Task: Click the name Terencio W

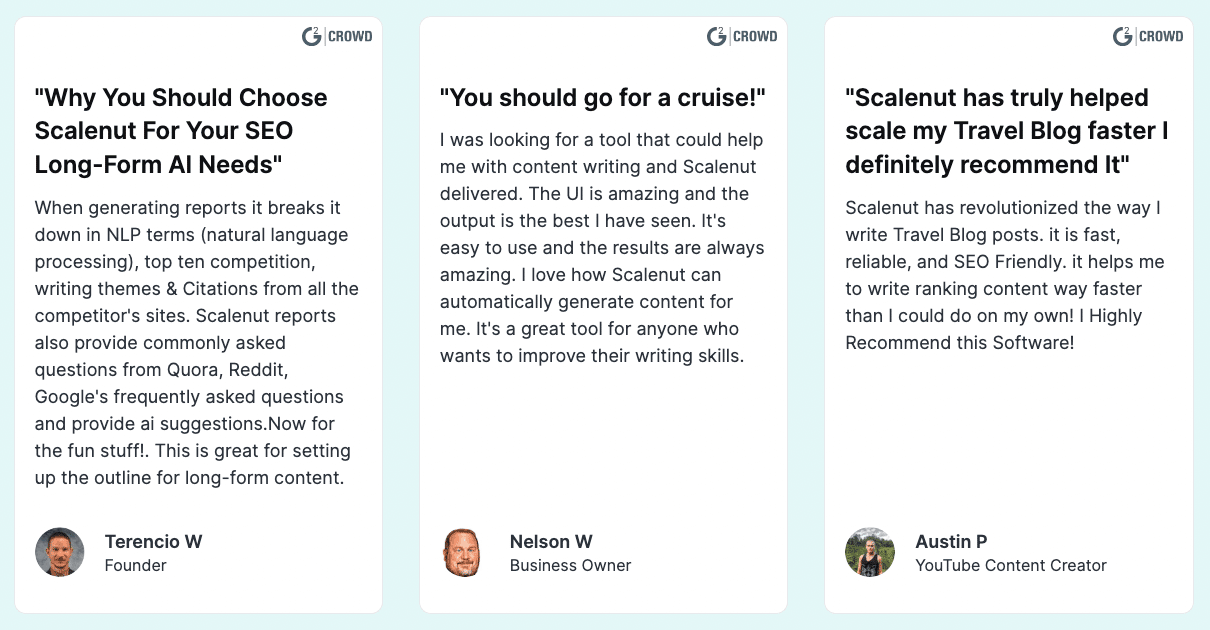Action: [x=153, y=542]
